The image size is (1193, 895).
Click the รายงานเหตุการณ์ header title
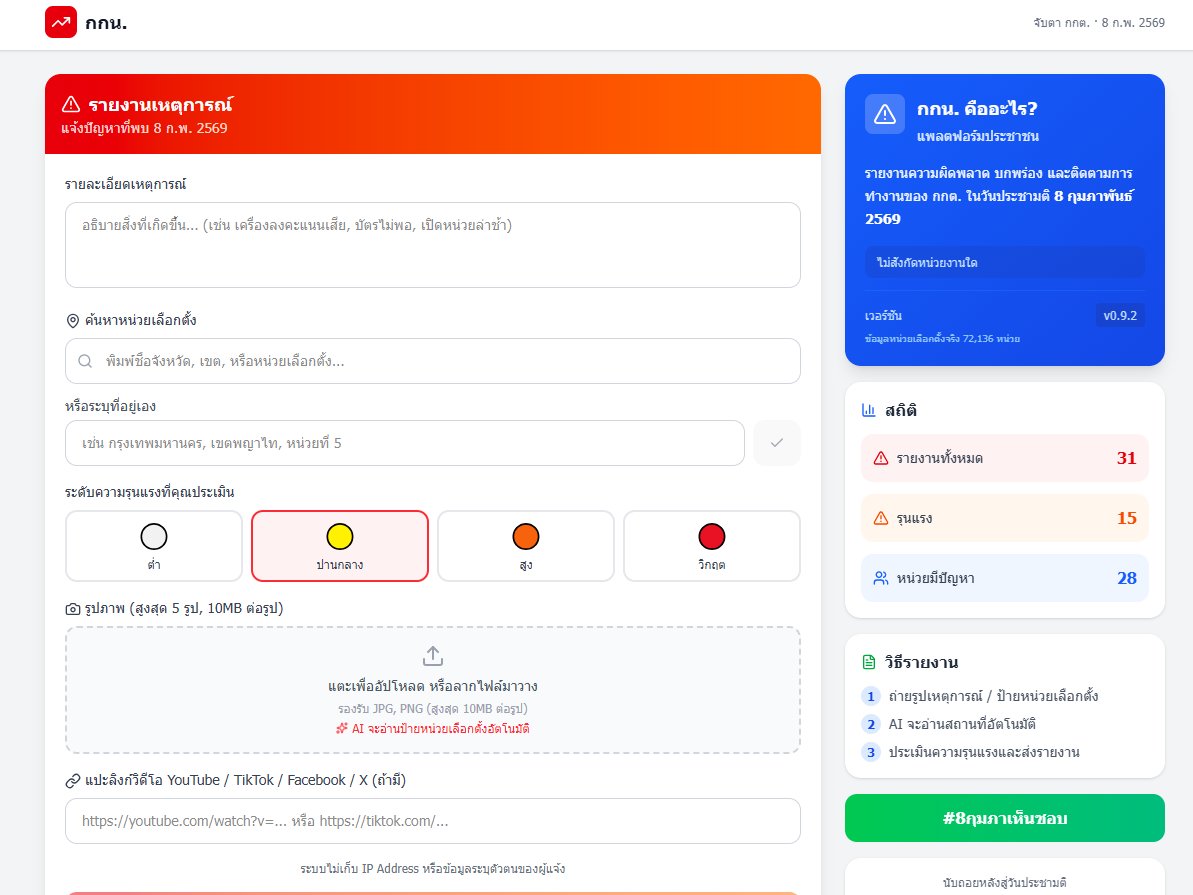[161, 104]
